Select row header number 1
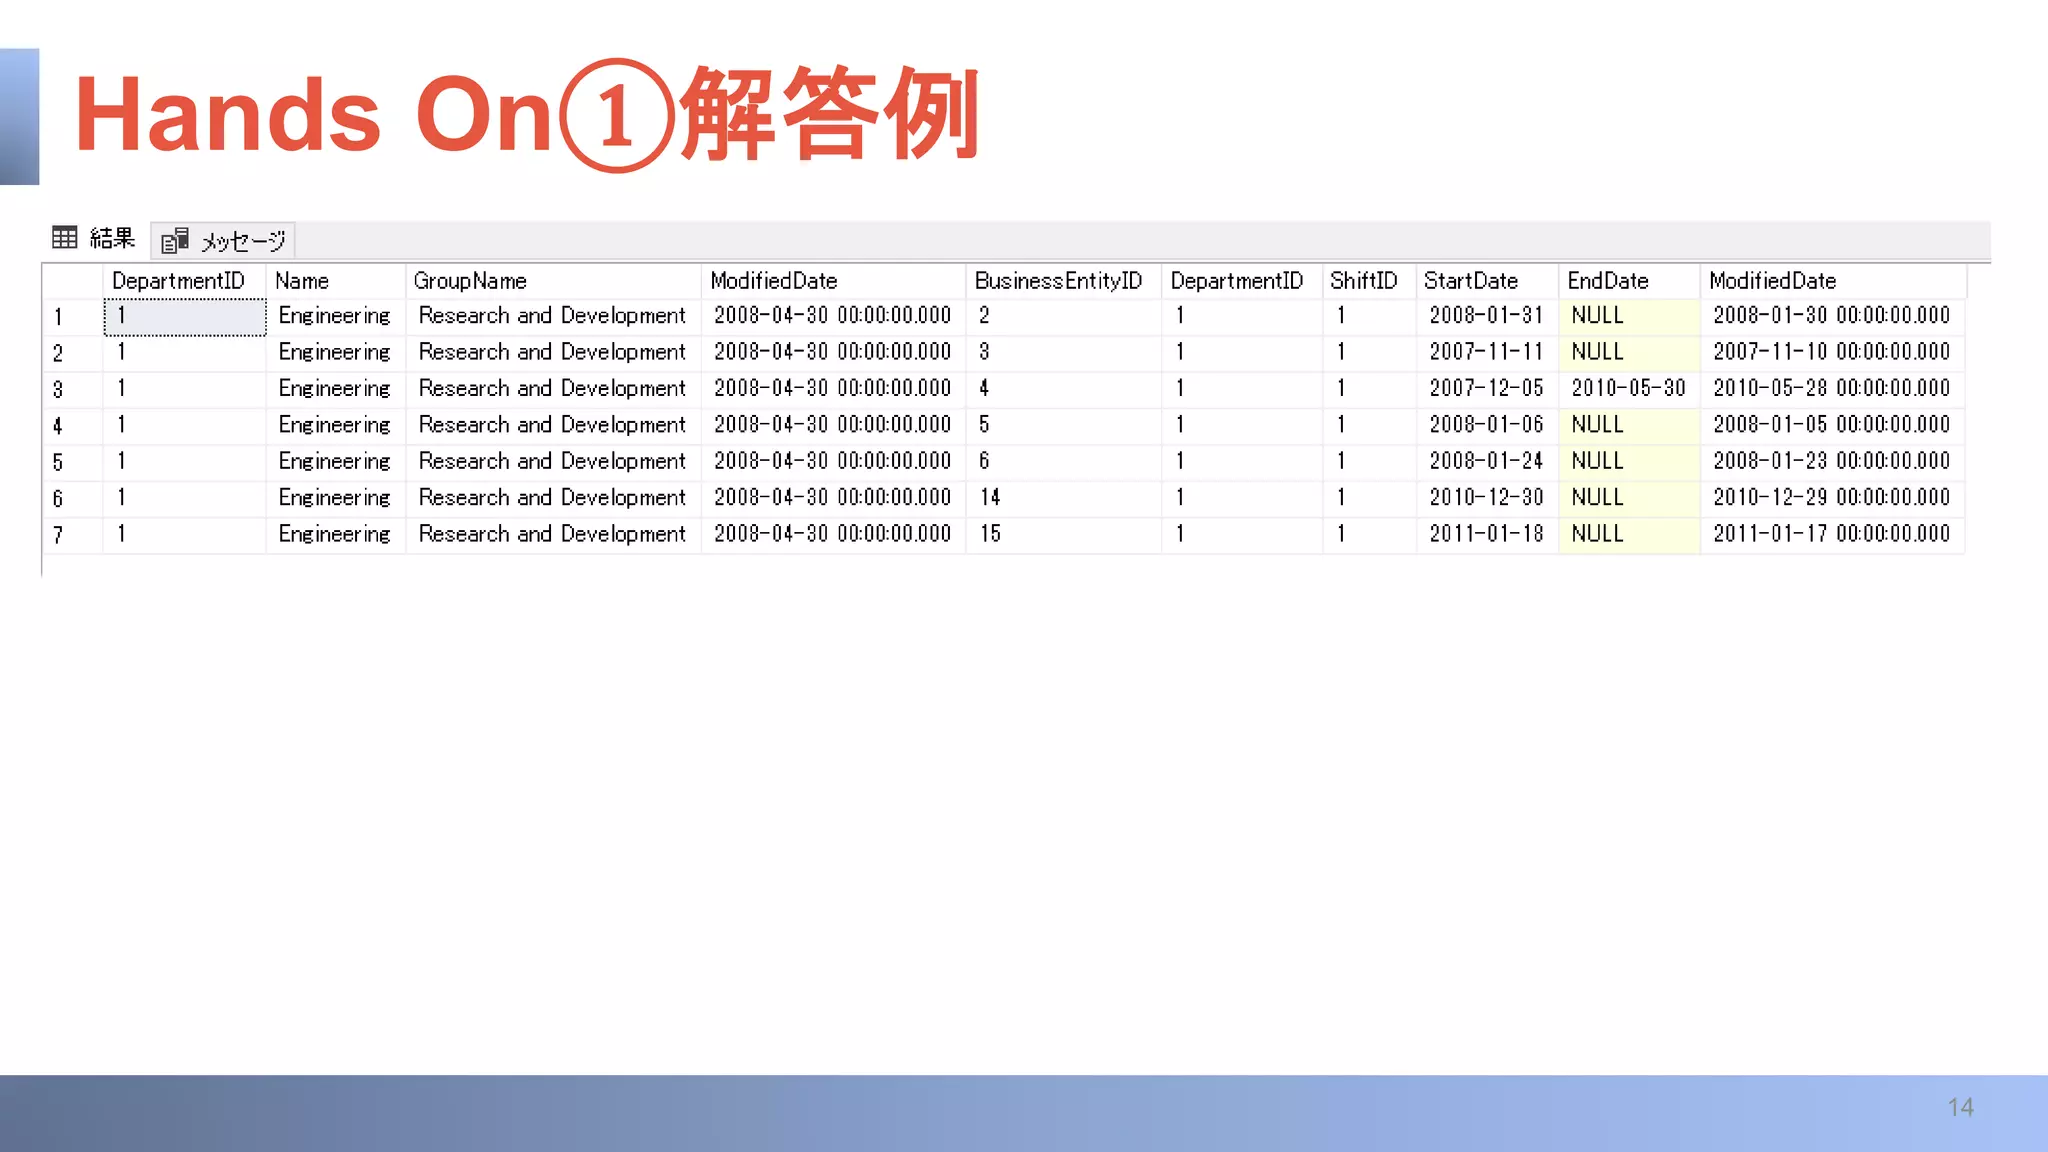2048x1152 pixels. coord(72,317)
